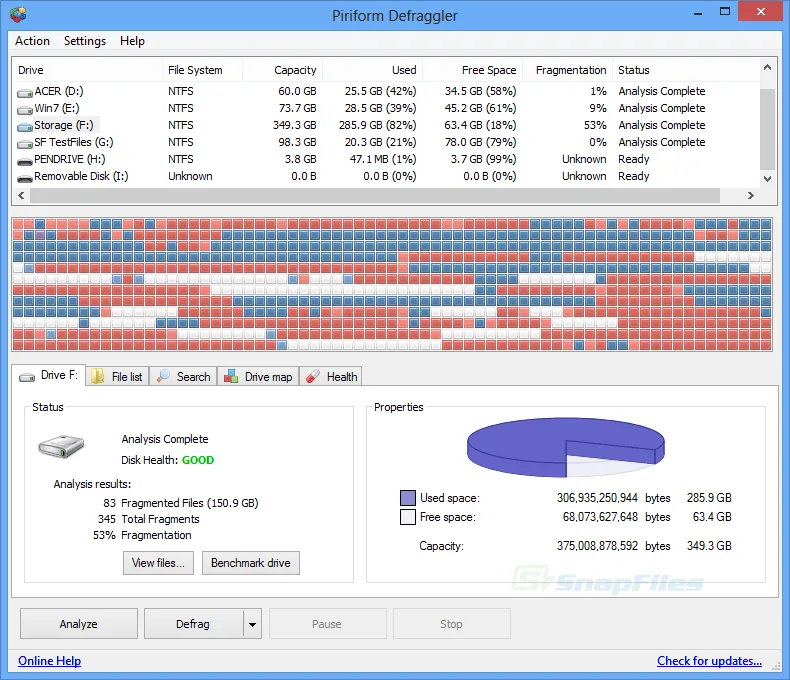This screenshot has width=790, height=680.
Task: Click the Benchmark drive button
Action: click(250, 563)
